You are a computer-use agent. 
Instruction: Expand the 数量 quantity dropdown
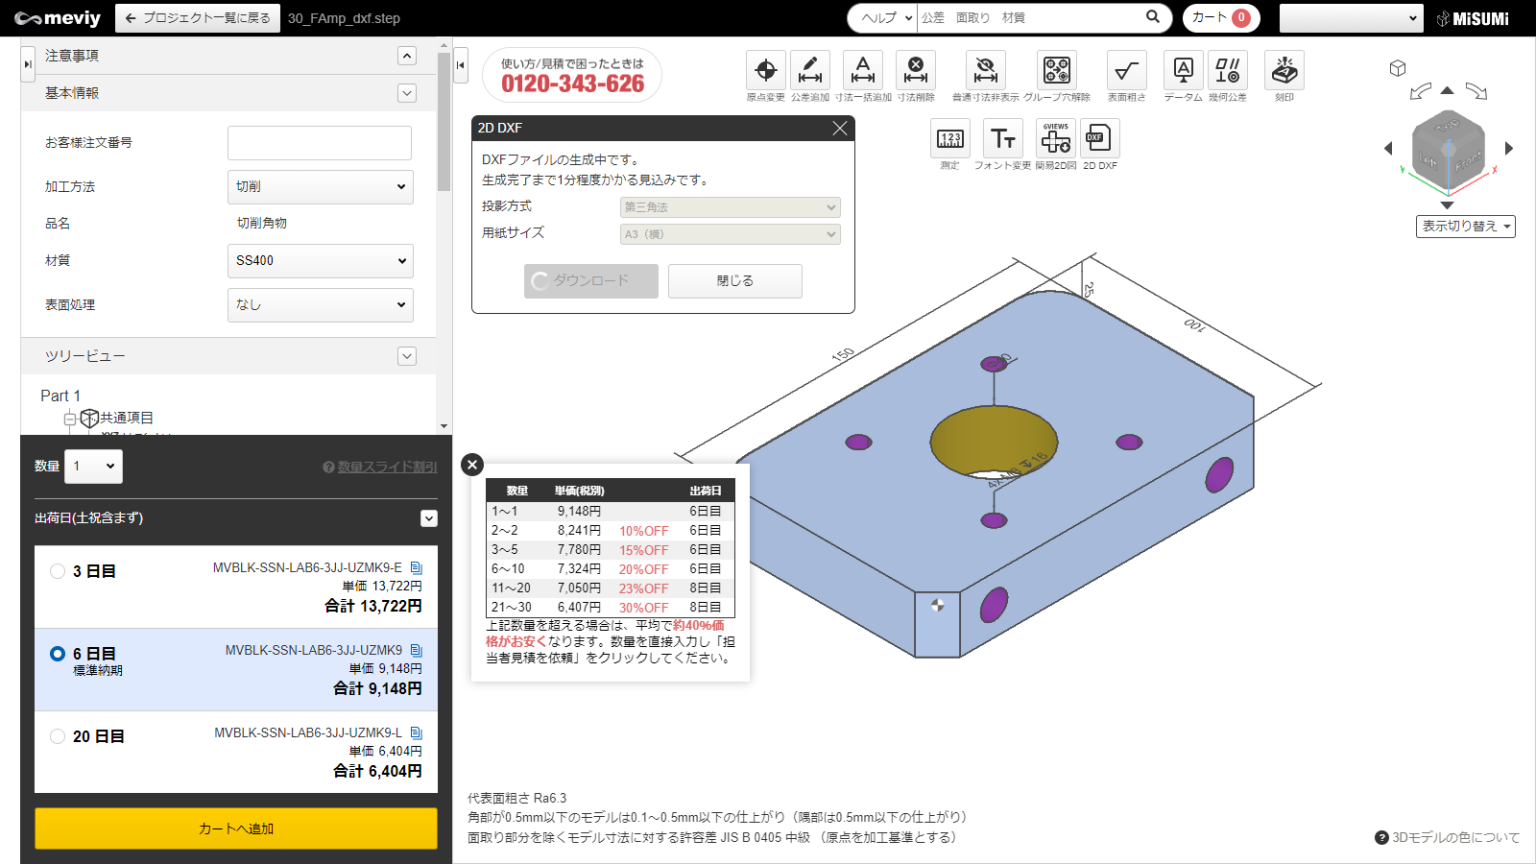pyautogui.click(x=93, y=466)
